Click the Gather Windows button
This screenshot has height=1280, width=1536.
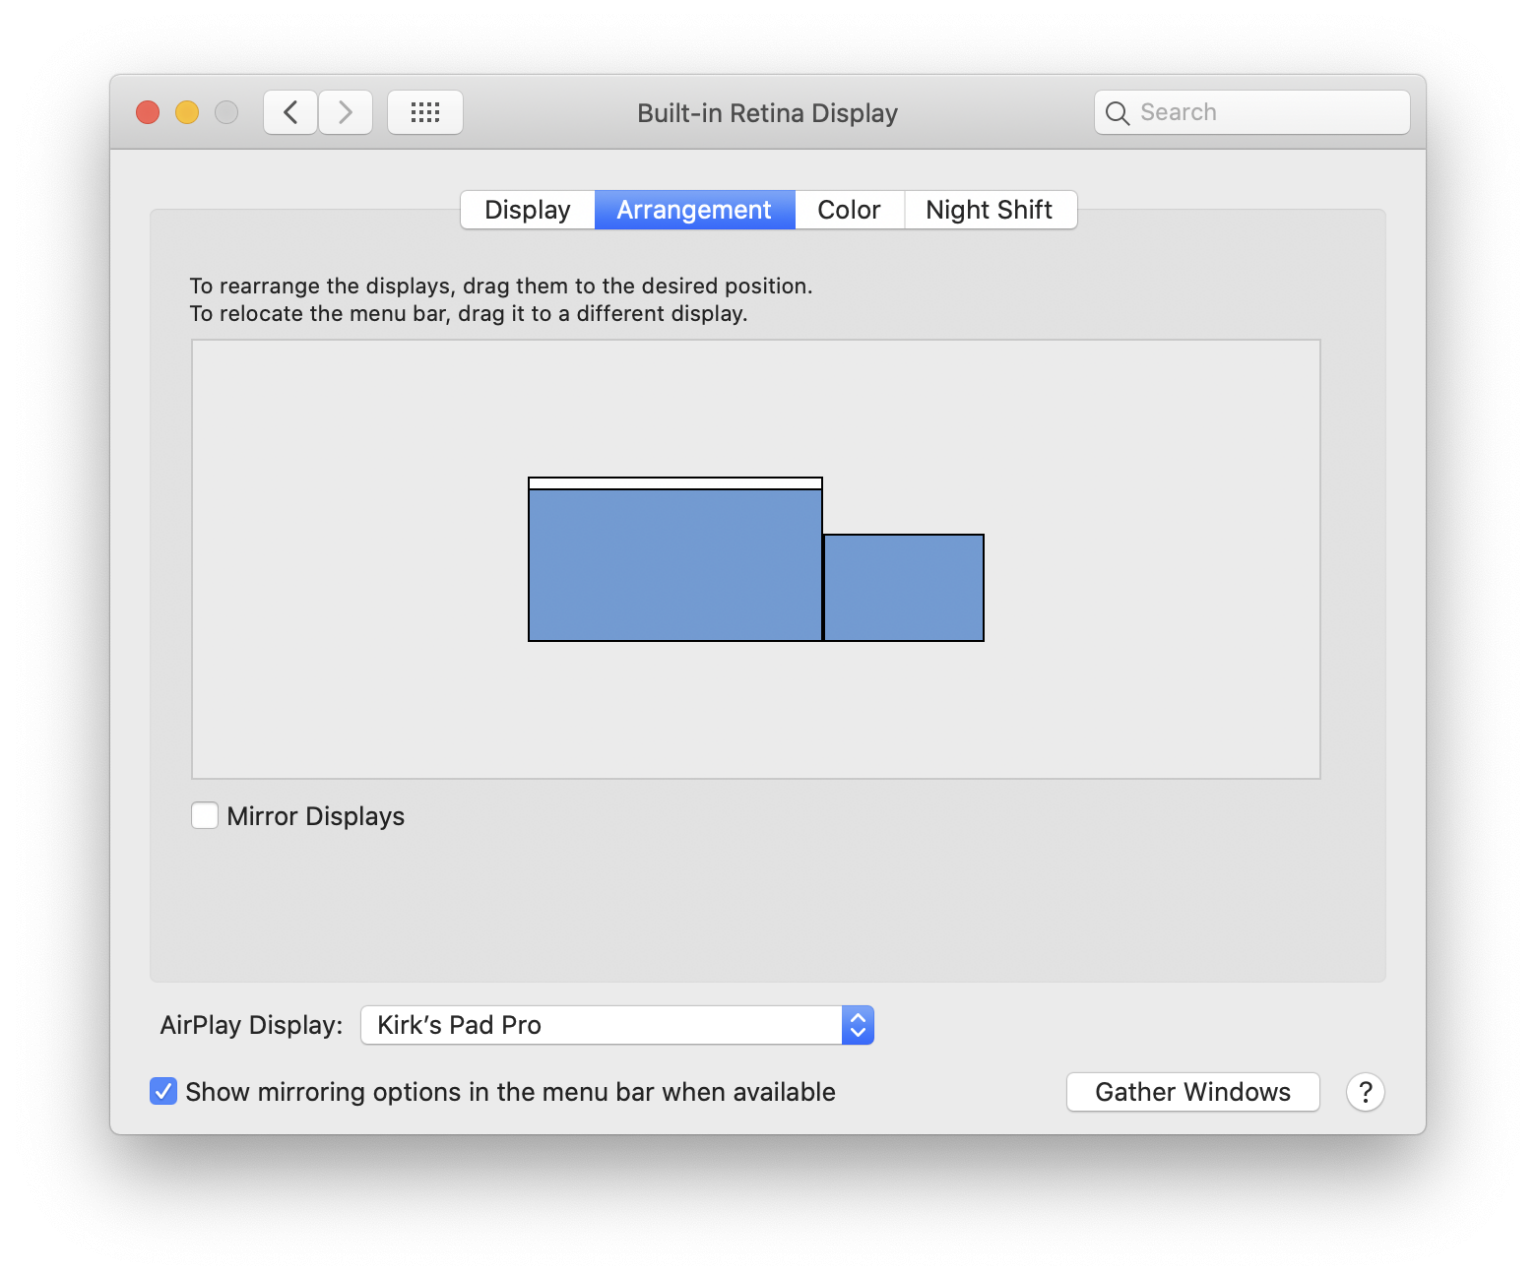point(1192,1092)
